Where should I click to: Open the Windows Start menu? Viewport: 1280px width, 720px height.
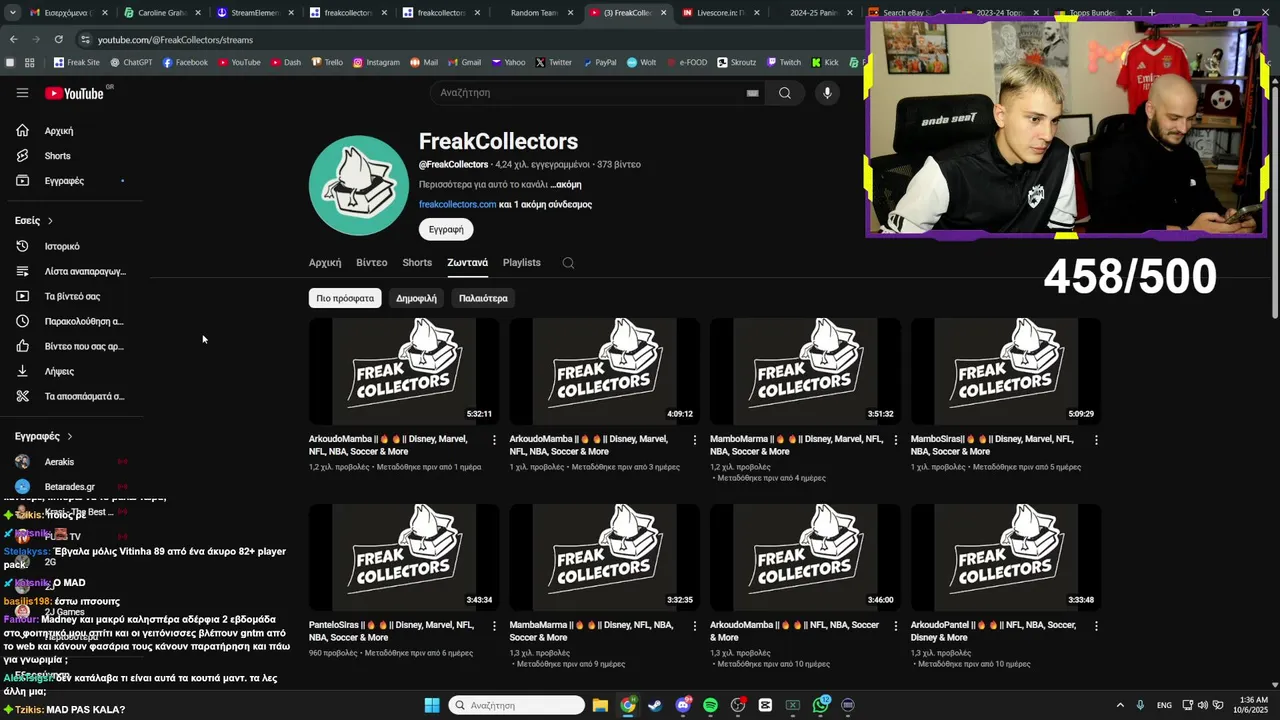[432, 705]
